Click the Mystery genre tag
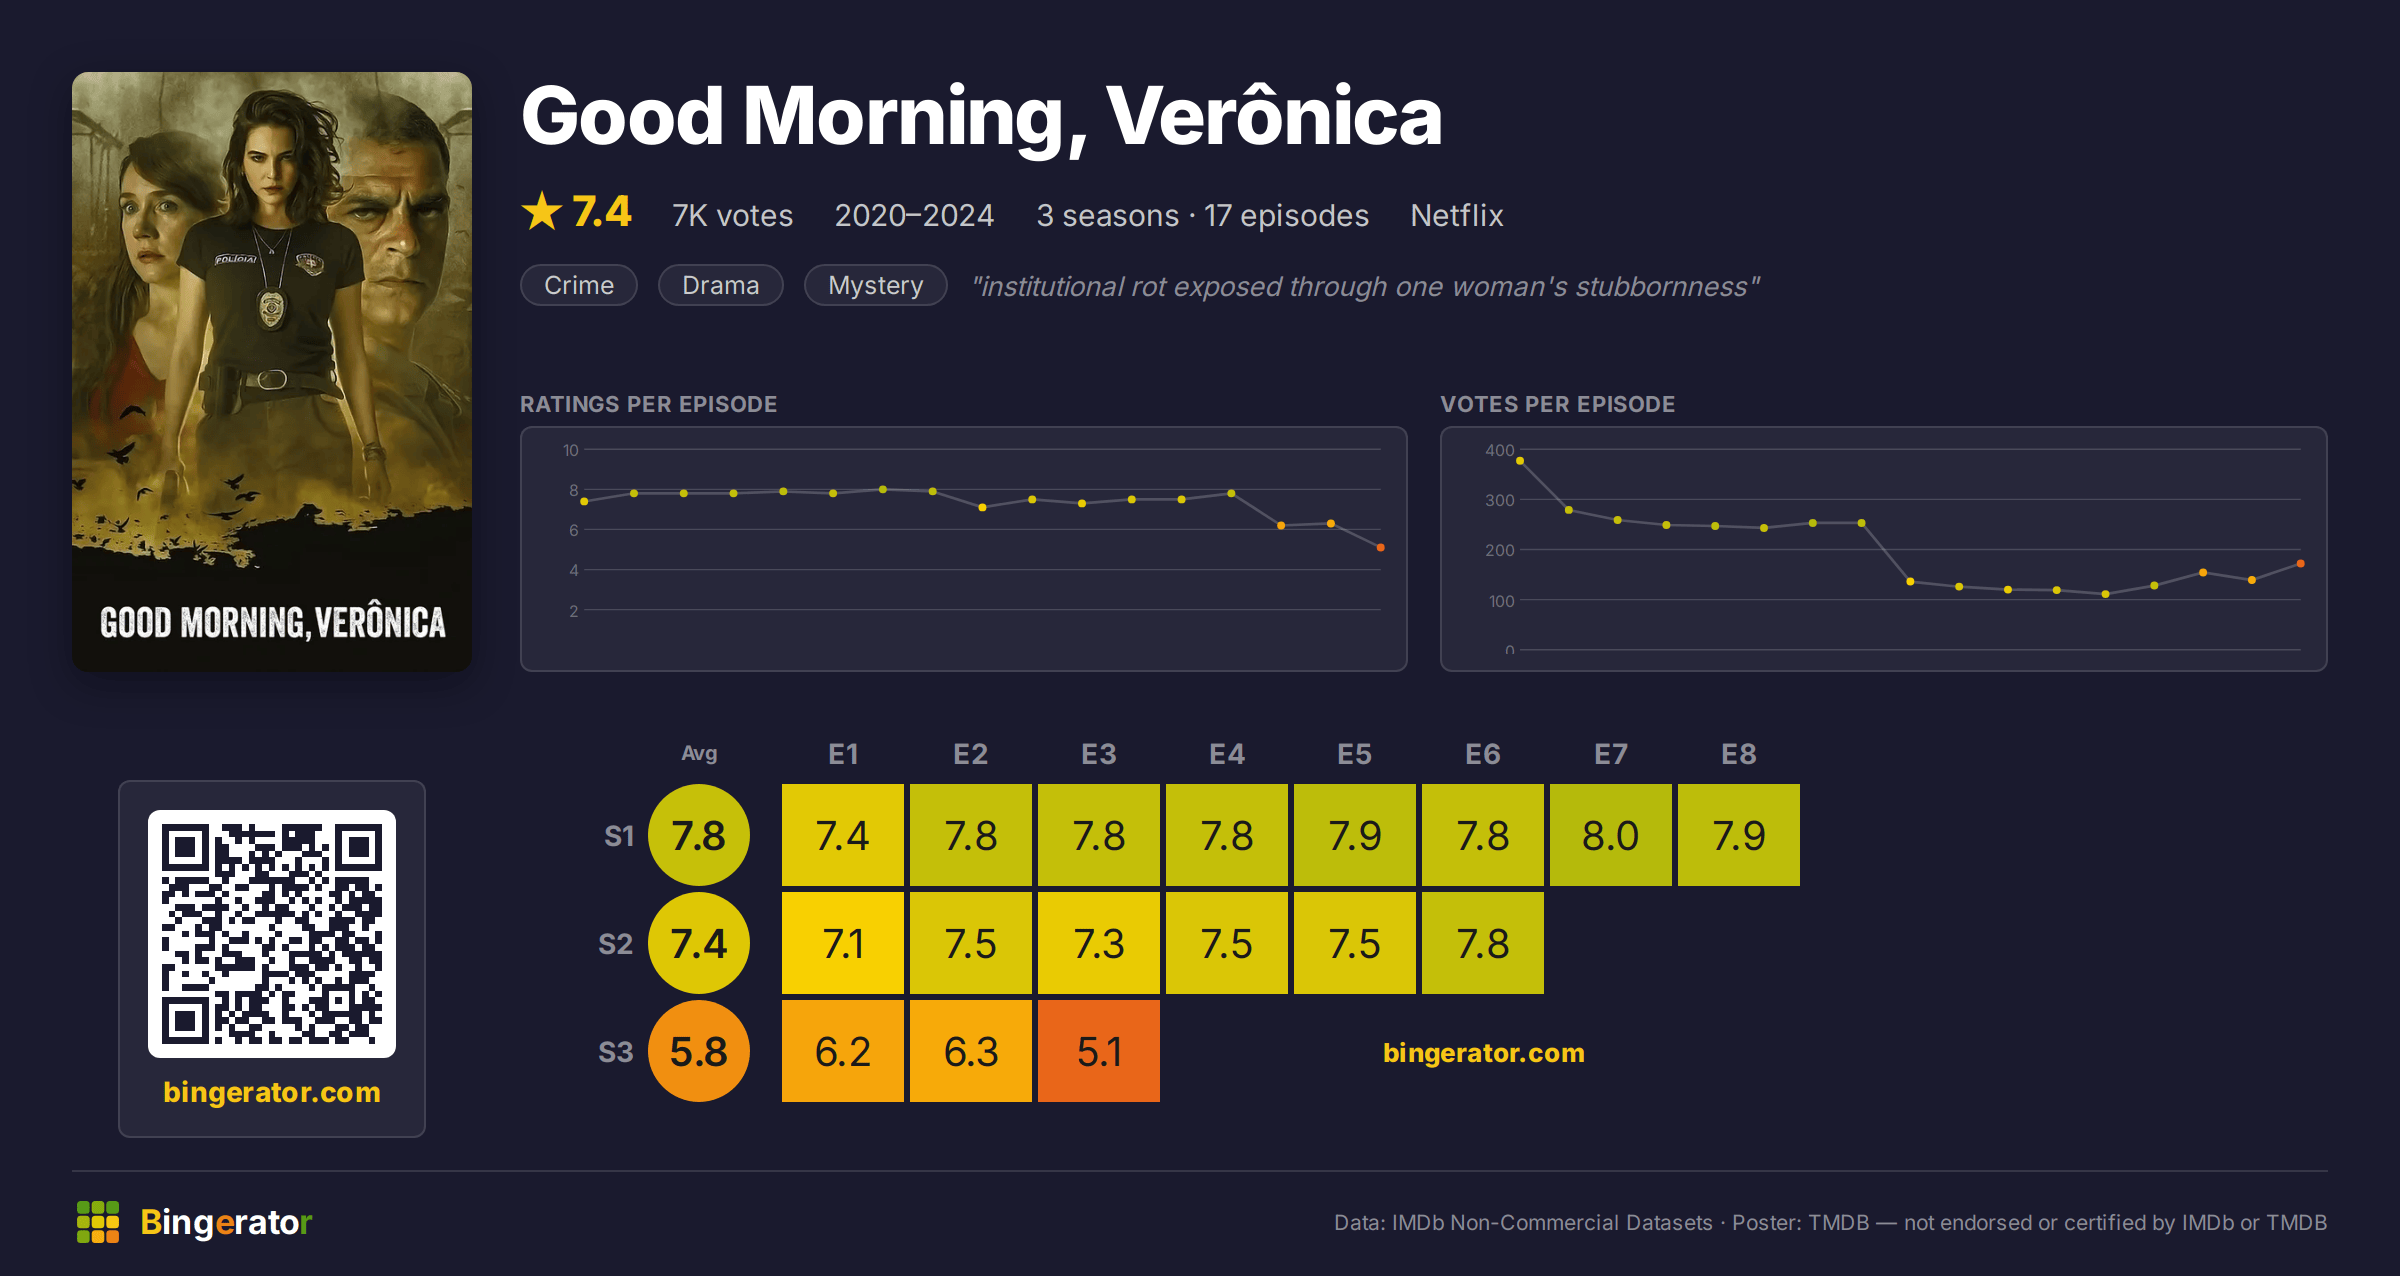Screen dimensions: 2400x1276 876,285
